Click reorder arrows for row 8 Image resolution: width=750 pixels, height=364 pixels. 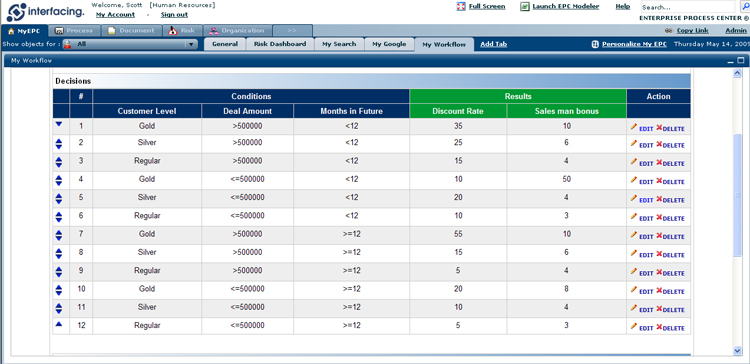pyautogui.click(x=59, y=254)
